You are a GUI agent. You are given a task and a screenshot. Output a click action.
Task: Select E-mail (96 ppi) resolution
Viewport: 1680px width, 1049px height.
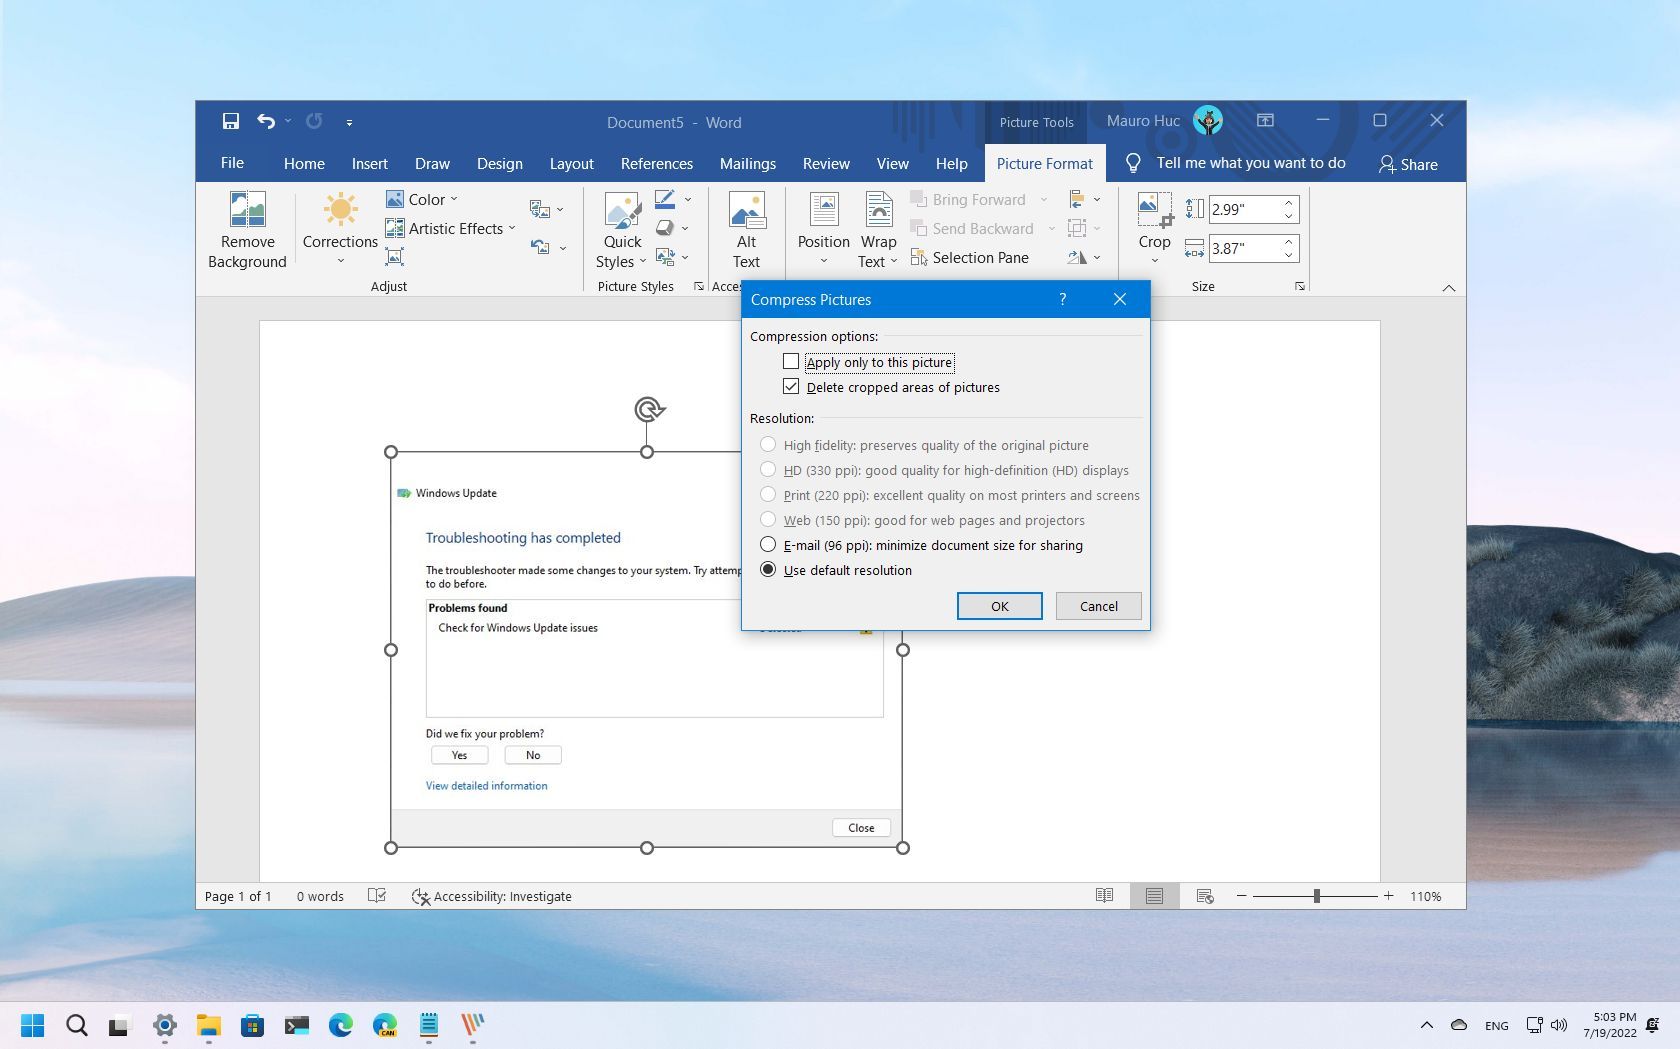point(768,544)
